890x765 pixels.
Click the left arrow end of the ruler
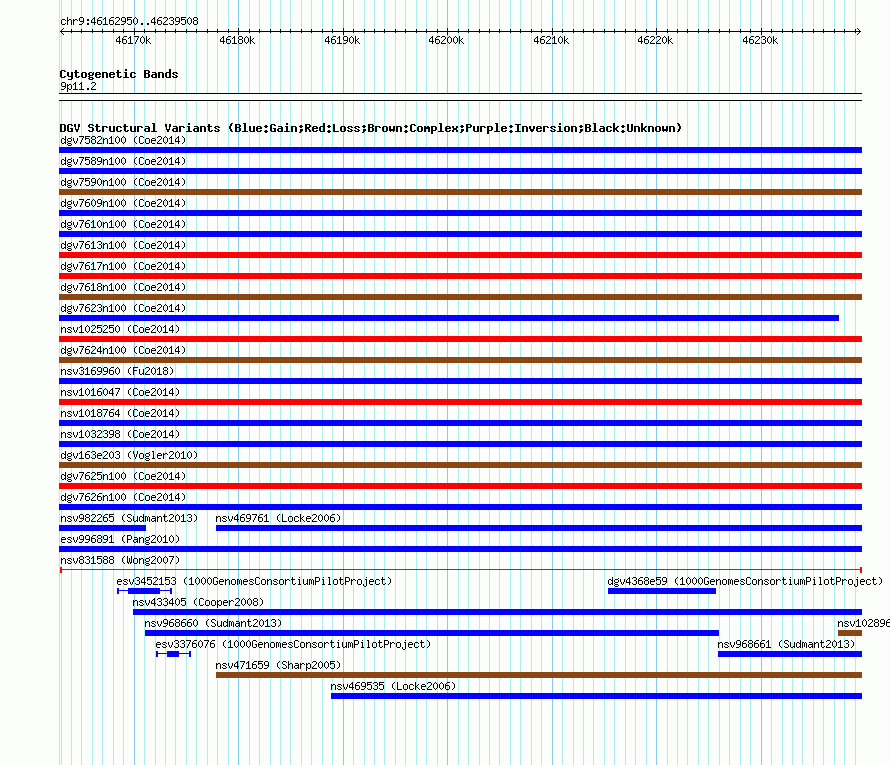(62, 31)
